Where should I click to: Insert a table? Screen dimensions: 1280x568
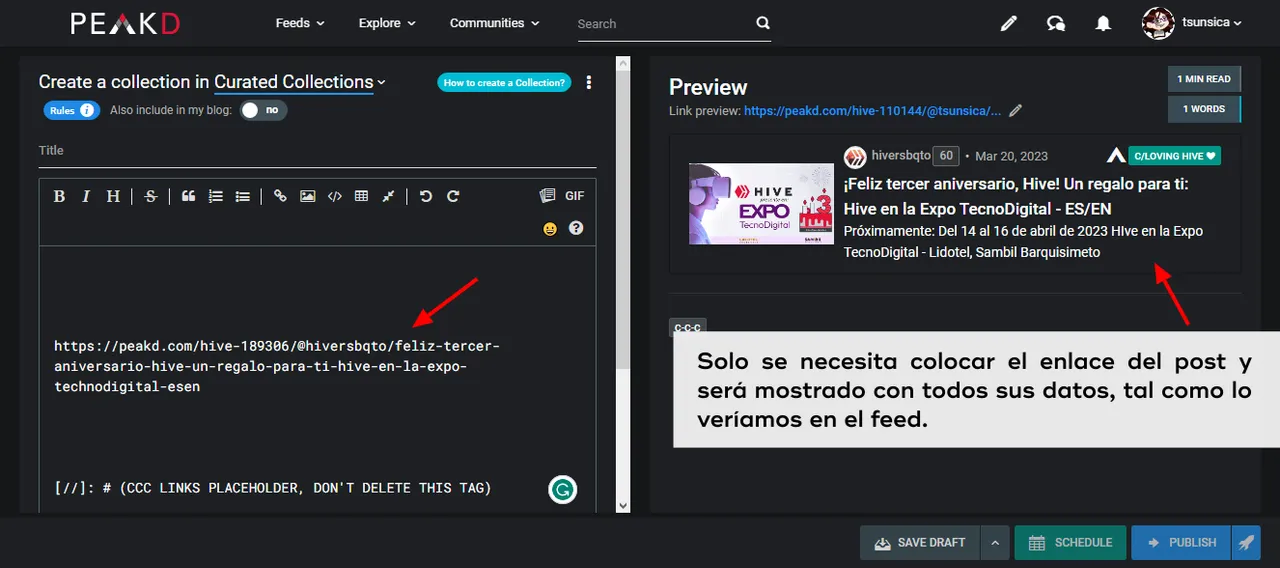pos(362,196)
